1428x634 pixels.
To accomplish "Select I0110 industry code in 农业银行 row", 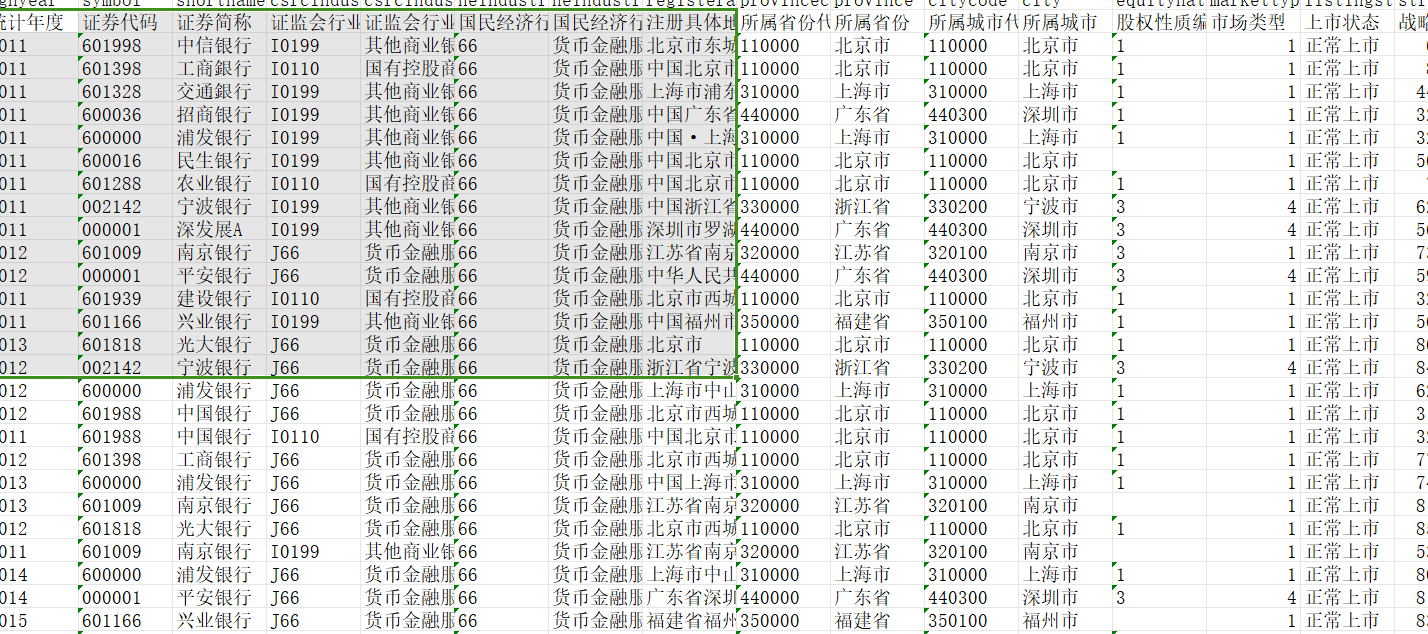I will (x=313, y=183).
